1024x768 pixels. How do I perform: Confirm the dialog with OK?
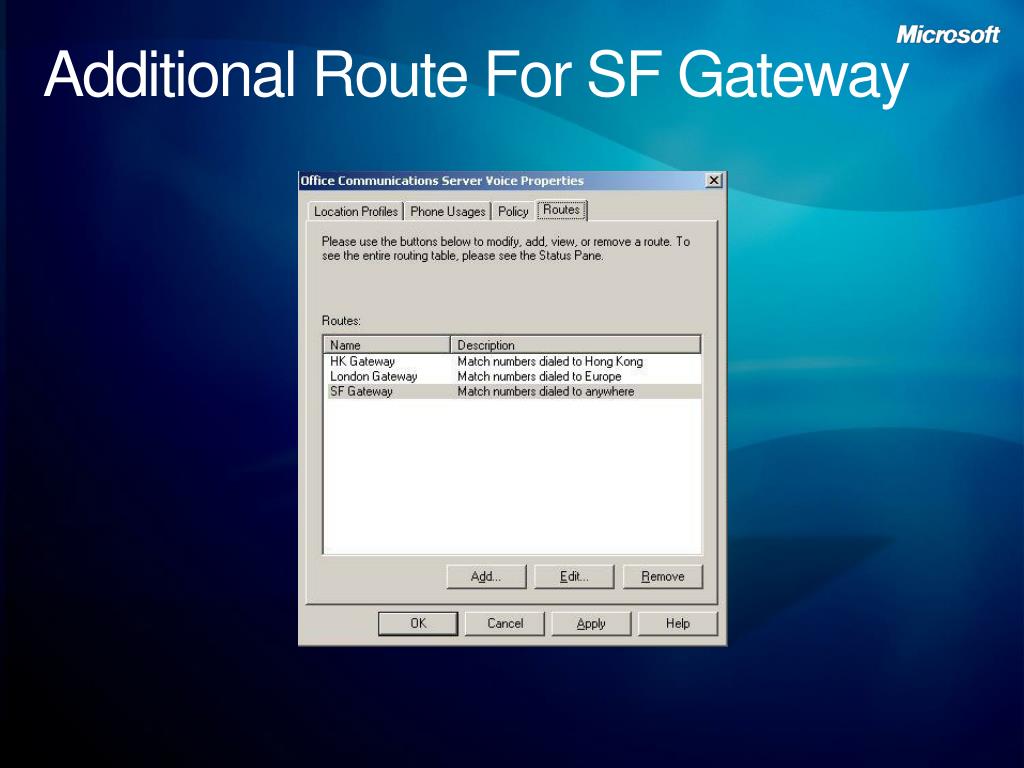(418, 623)
